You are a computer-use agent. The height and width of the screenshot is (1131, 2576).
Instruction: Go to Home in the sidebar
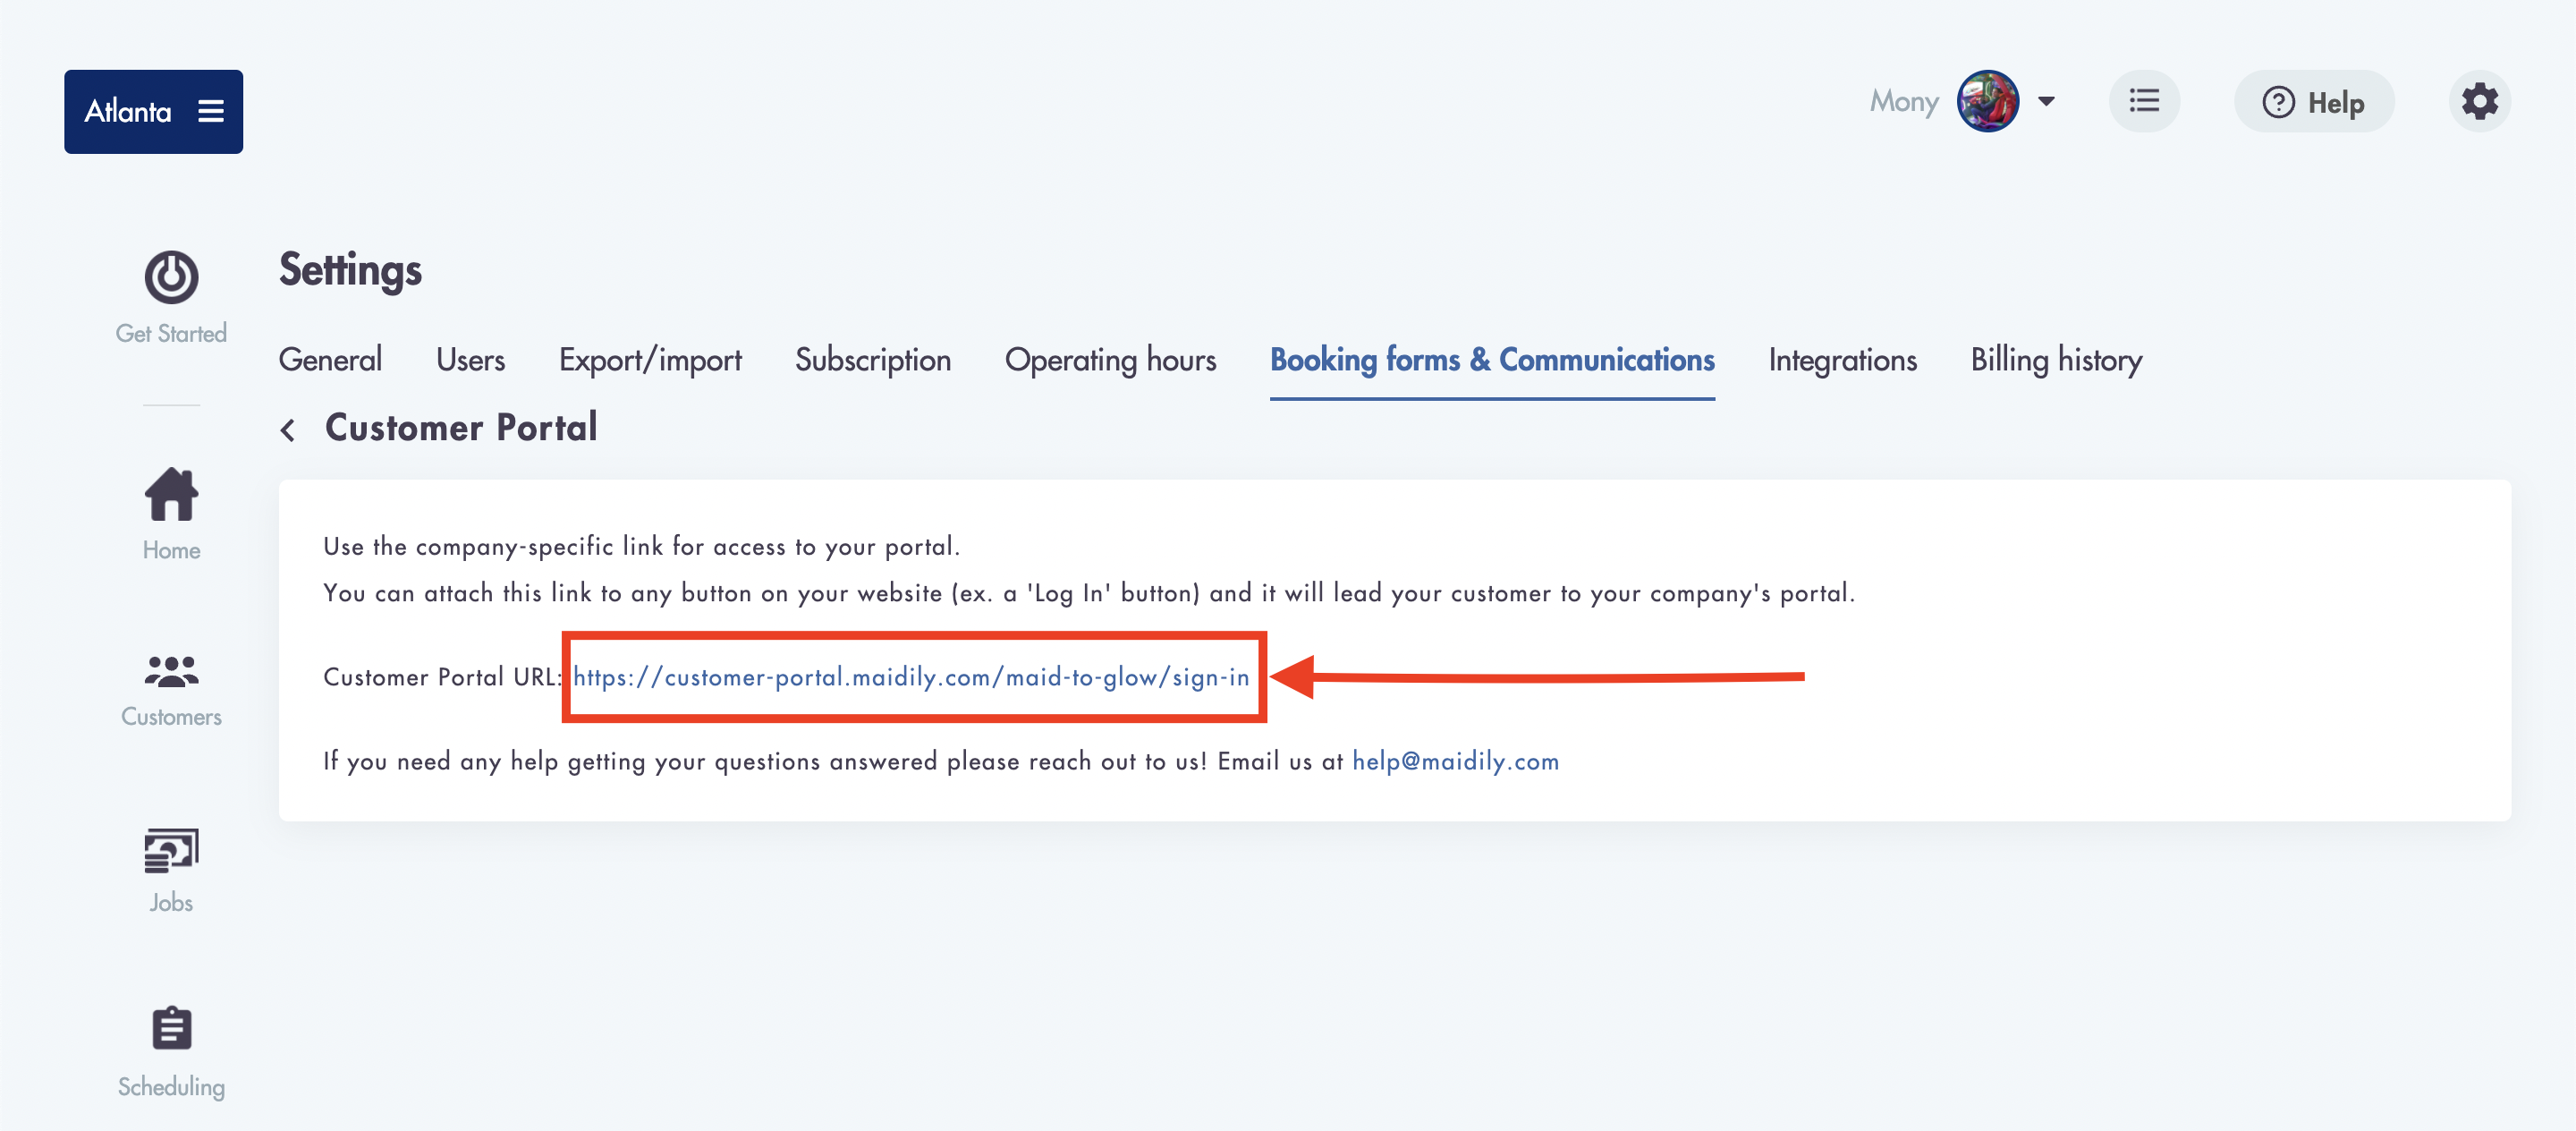click(171, 514)
